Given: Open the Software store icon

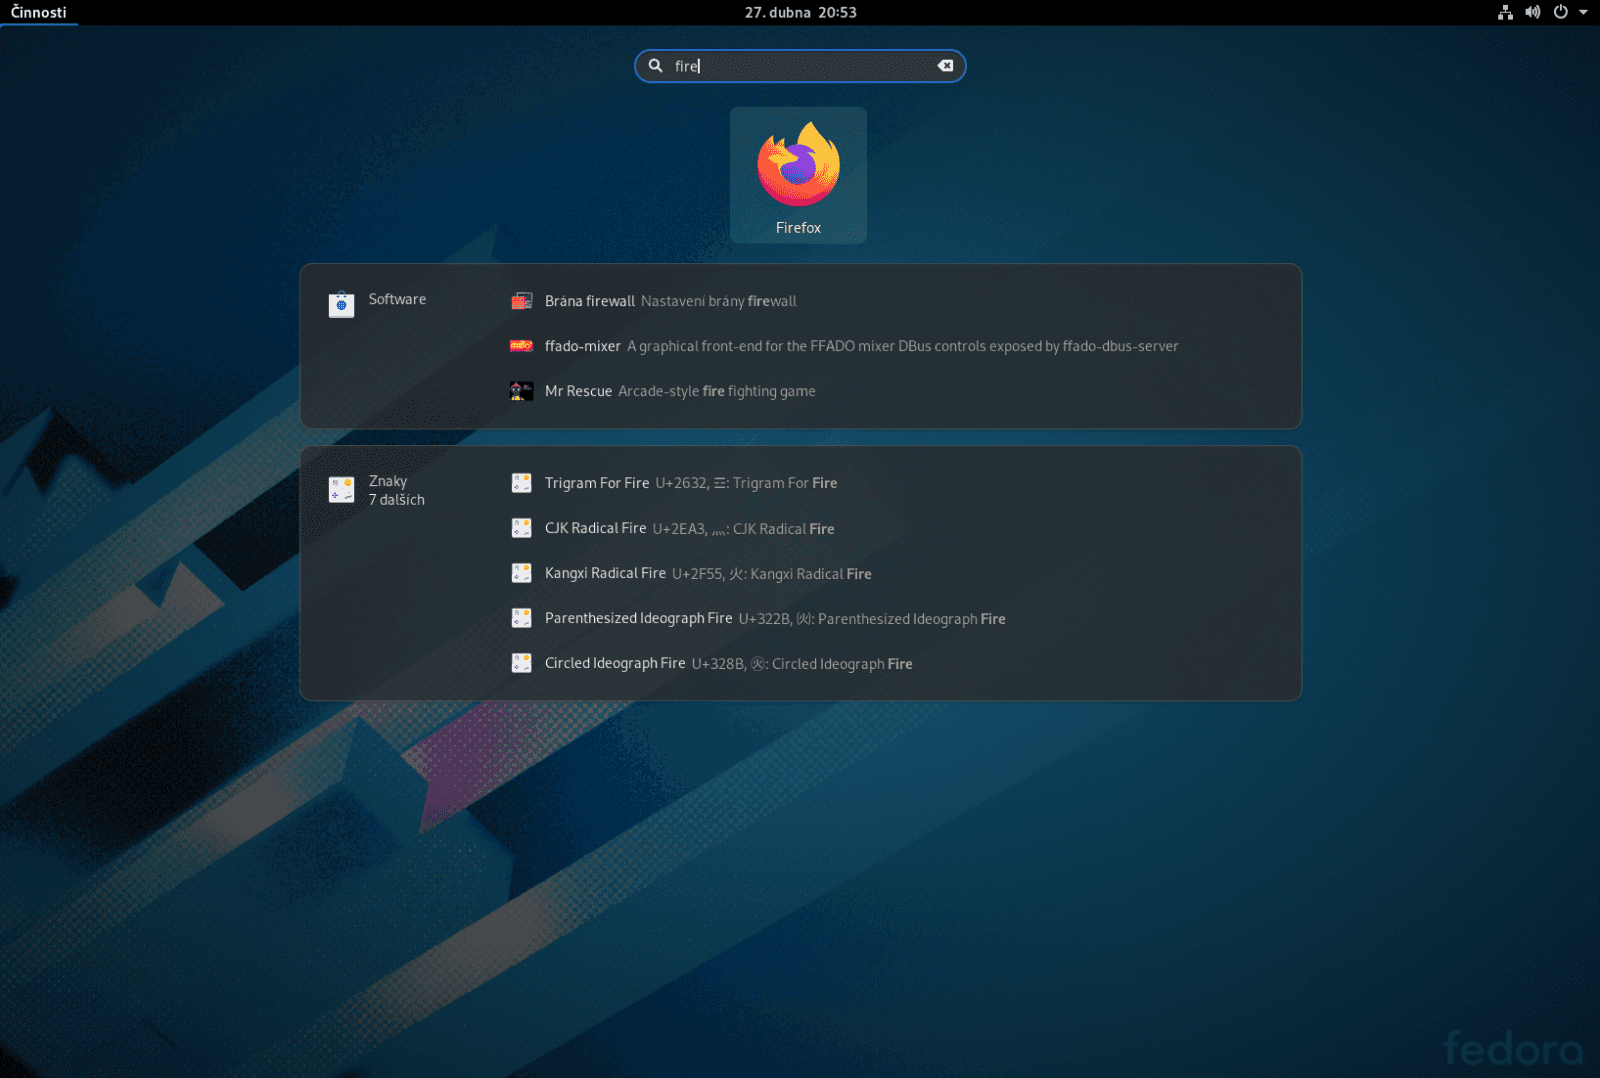Looking at the screenshot, I should tap(341, 303).
